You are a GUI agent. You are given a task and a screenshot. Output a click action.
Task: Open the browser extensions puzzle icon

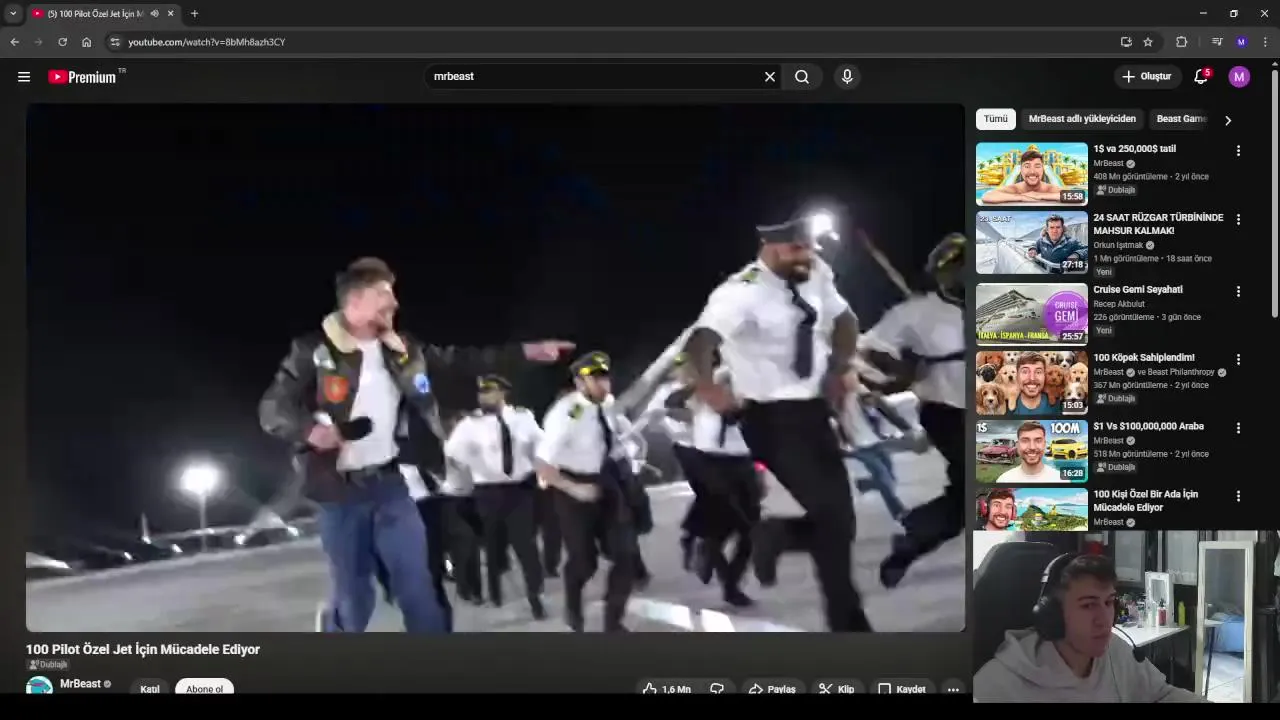[1181, 42]
